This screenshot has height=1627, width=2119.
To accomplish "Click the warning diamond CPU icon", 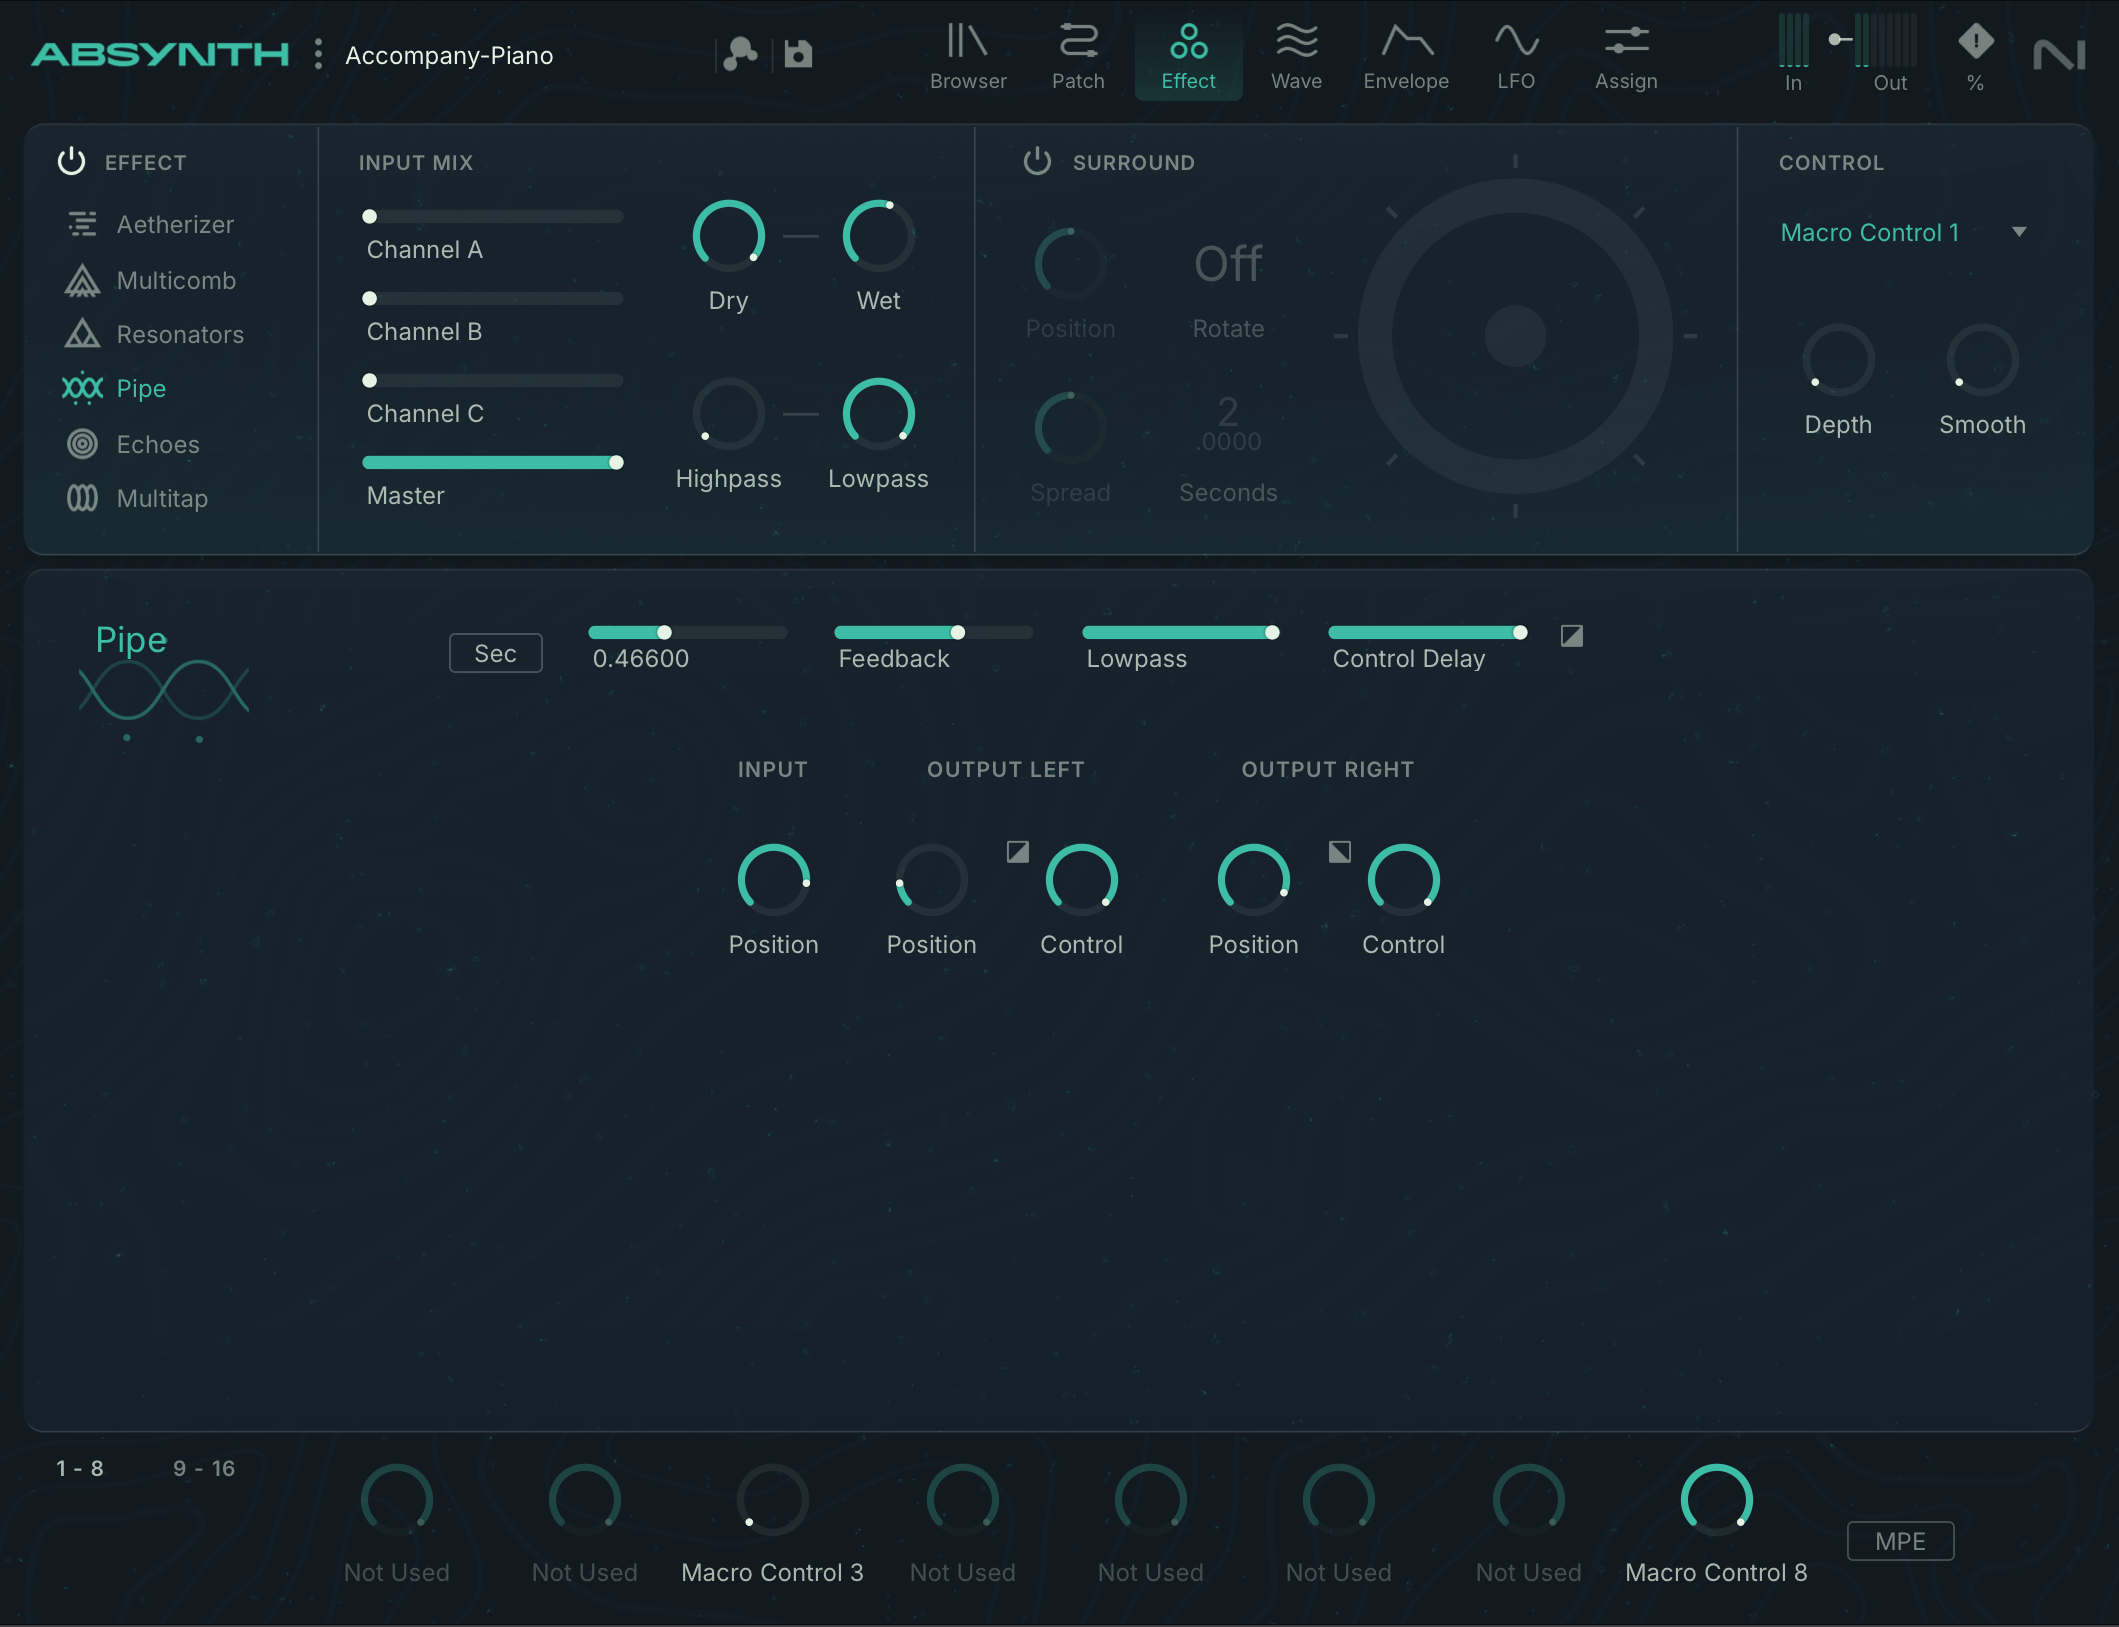I will pos(1975,42).
